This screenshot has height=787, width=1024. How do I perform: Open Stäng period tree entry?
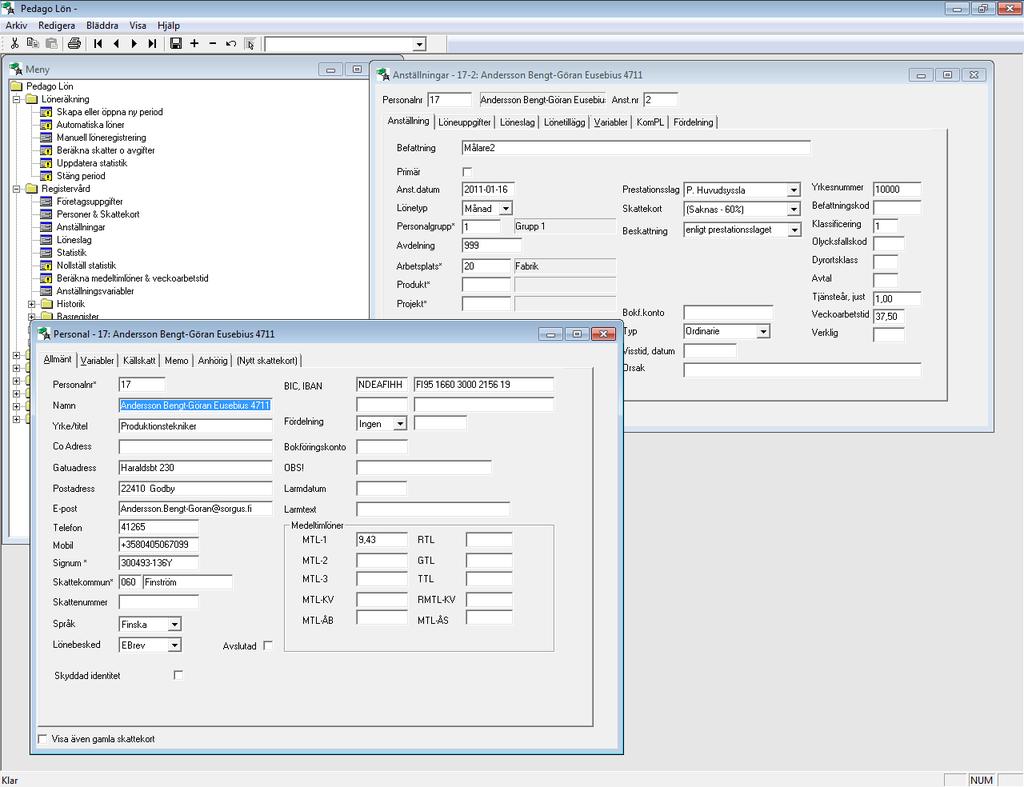[x=80, y=176]
